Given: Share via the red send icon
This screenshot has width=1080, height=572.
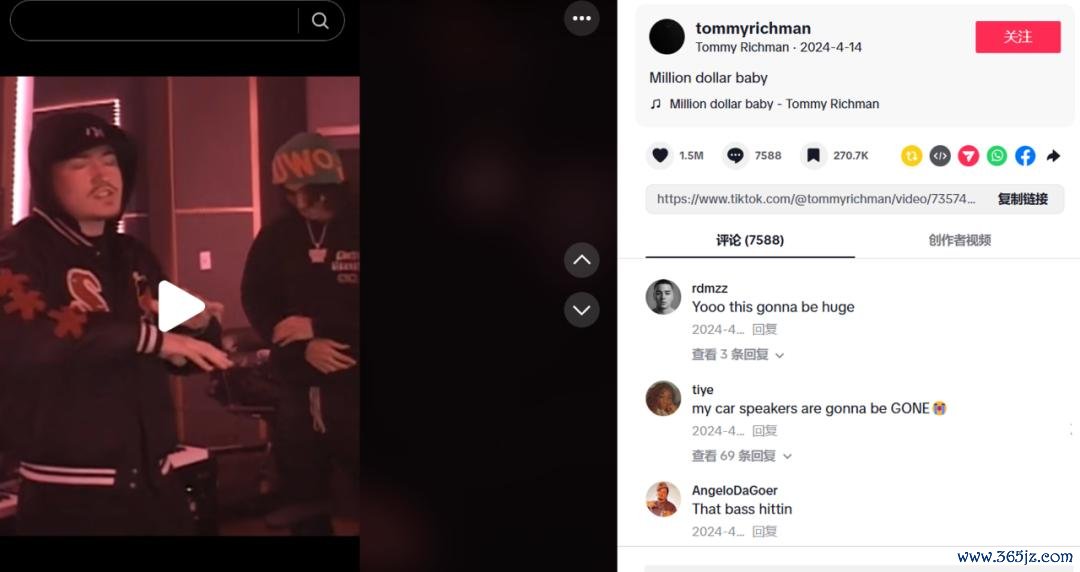Looking at the screenshot, I should pyautogui.click(x=968, y=156).
